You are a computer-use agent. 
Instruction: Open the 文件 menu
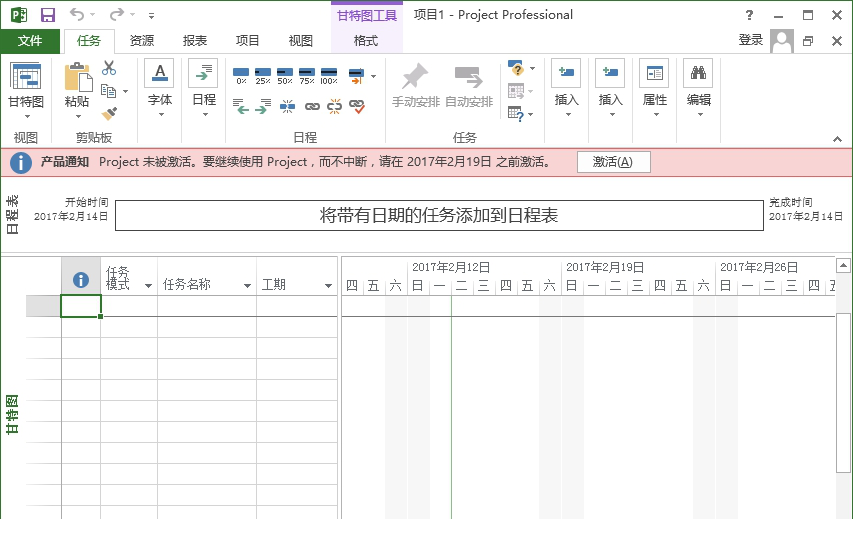pos(30,41)
